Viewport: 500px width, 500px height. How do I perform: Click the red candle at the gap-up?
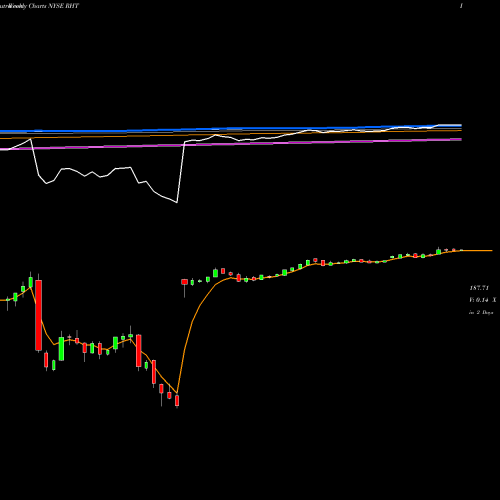click(184, 282)
